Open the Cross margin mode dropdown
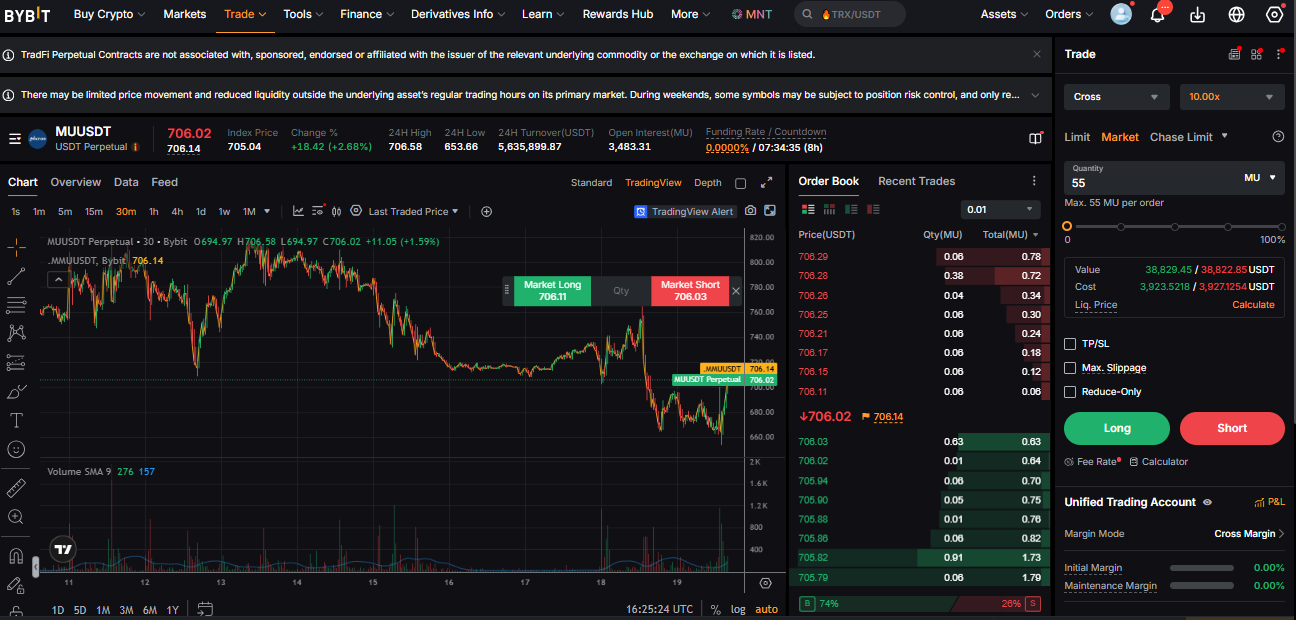 1116,97
